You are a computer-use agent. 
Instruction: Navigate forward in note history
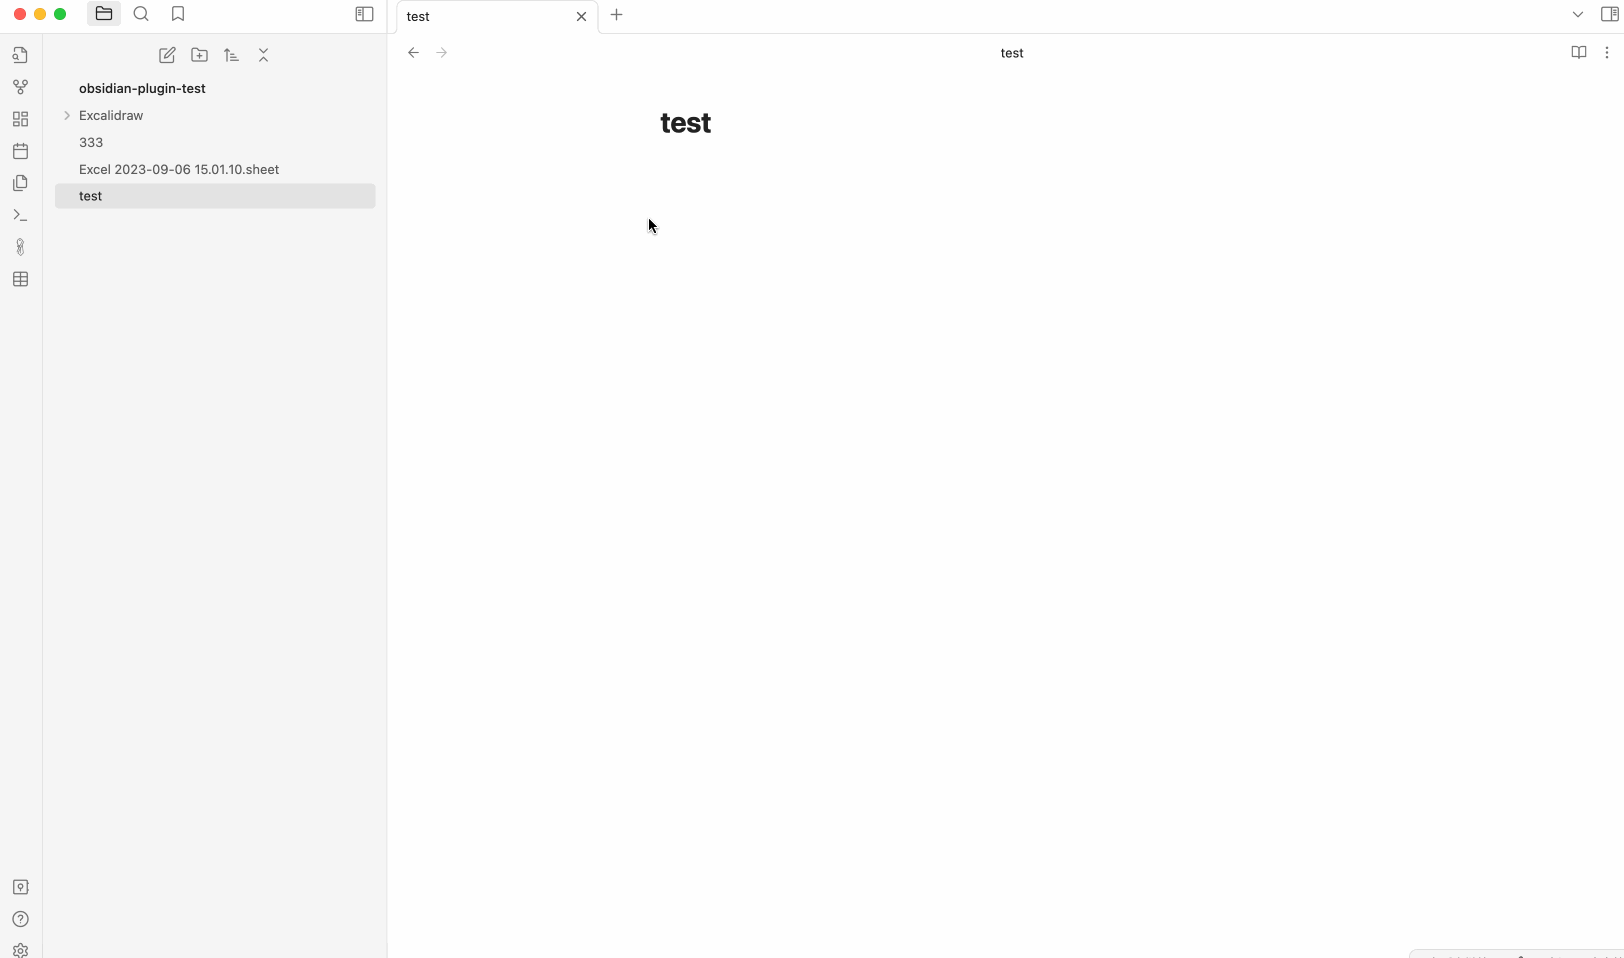click(442, 52)
